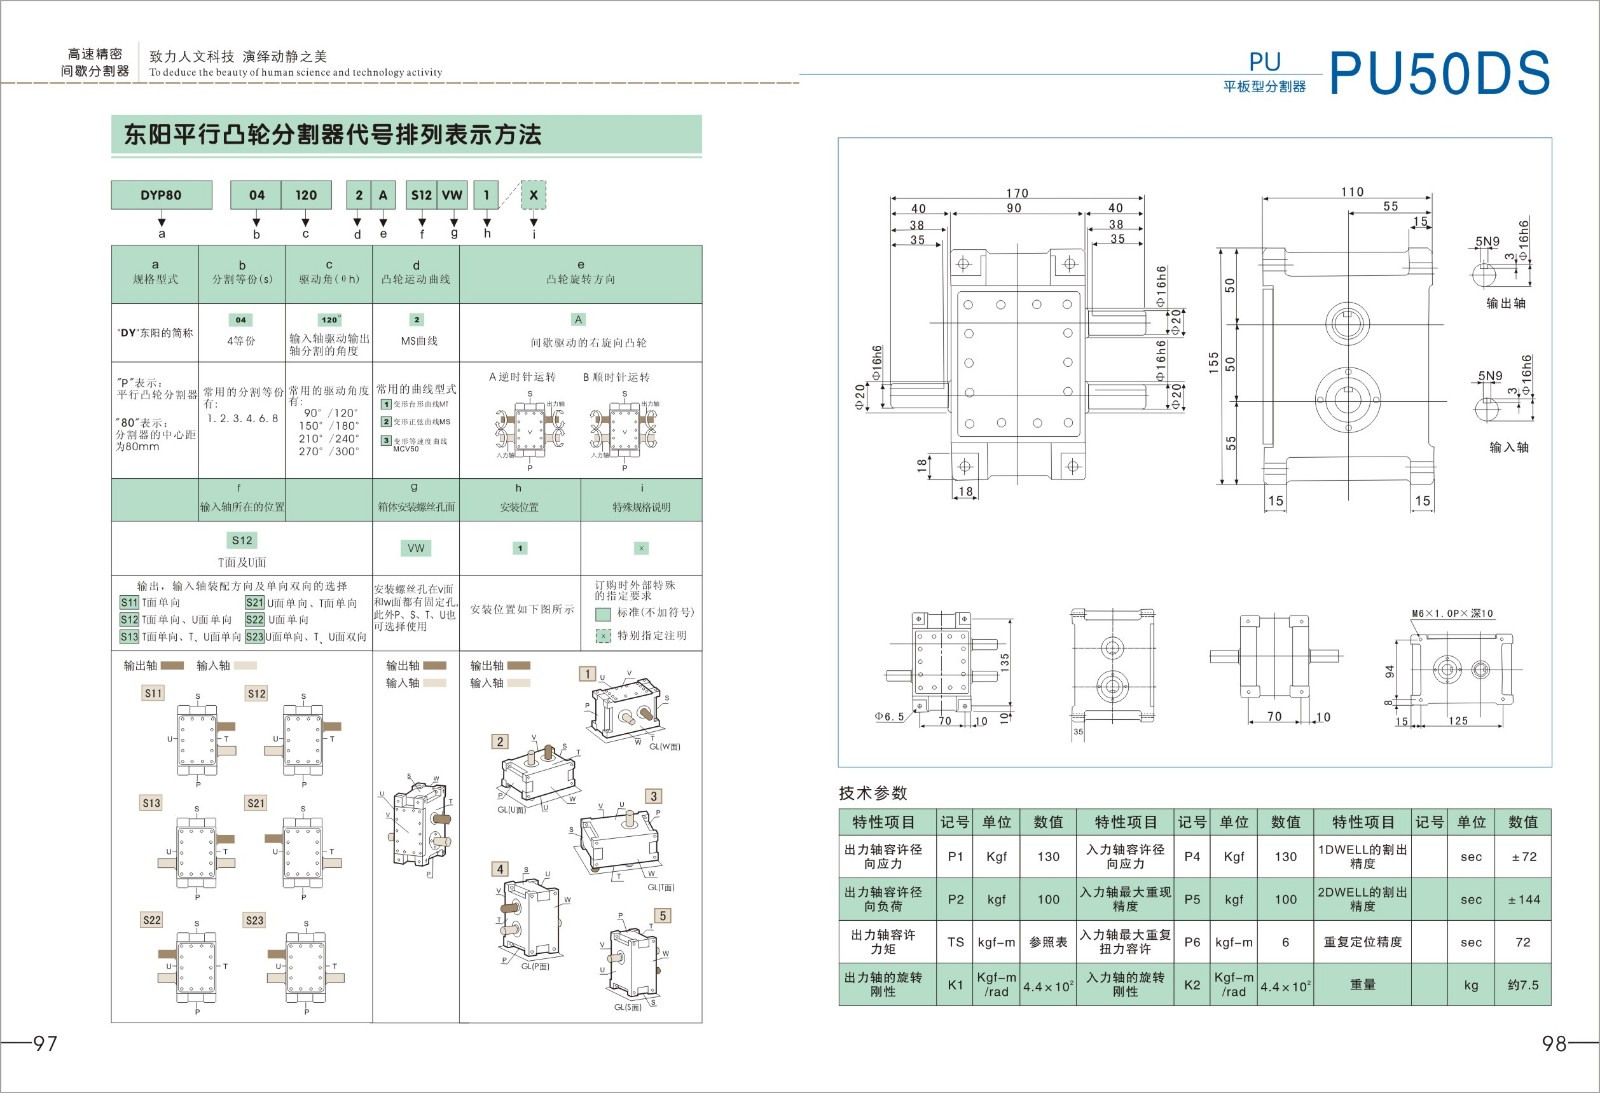Click the TS symbol cell
This screenshot has height=1093, width=1600.
(955, 942)
